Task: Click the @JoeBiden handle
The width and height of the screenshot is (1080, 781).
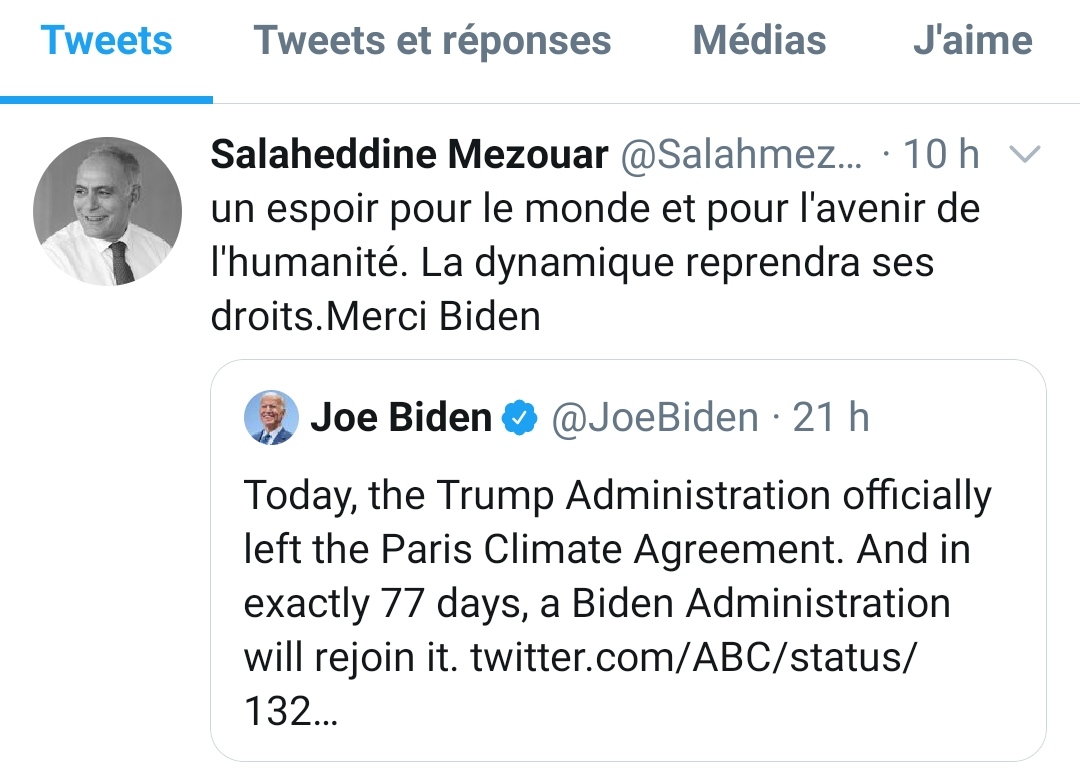Action: tap(655, 417)
